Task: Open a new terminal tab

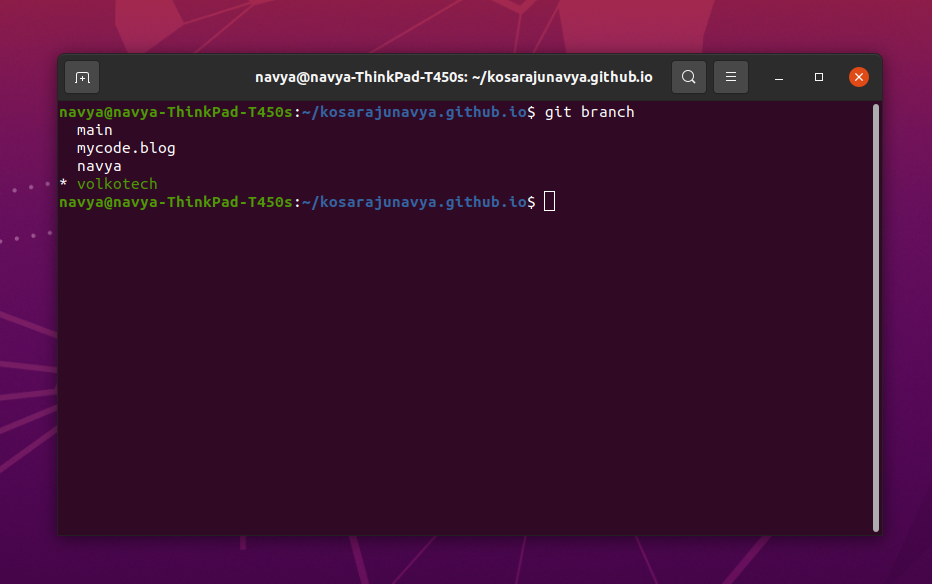Action: click(81, 77)
